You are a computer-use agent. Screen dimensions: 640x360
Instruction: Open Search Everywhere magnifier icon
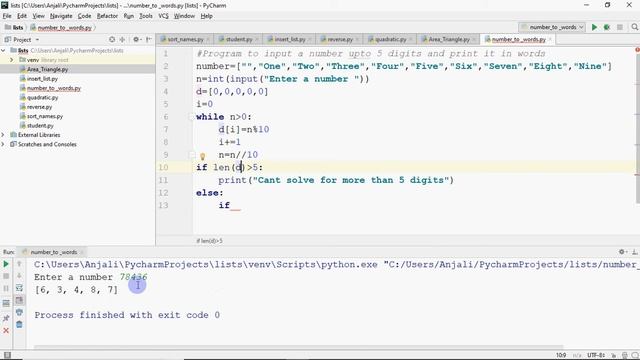[x=634, y=27]
